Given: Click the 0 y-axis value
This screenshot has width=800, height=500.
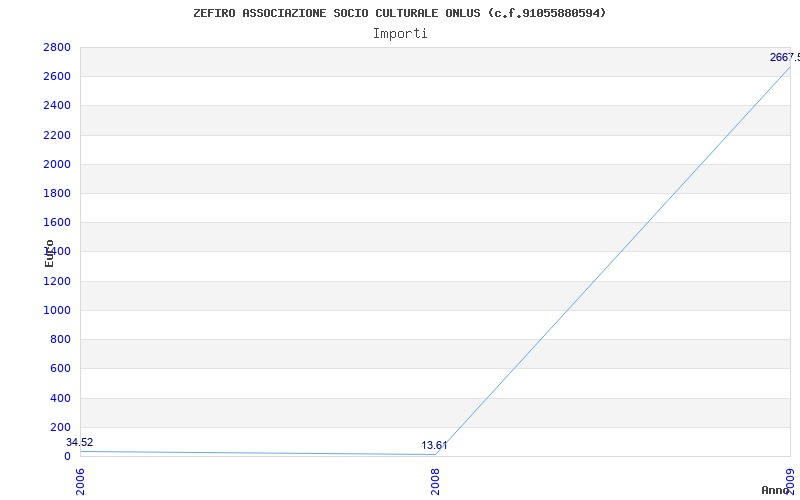Looking at the screenshot, I should click(67, 456).
